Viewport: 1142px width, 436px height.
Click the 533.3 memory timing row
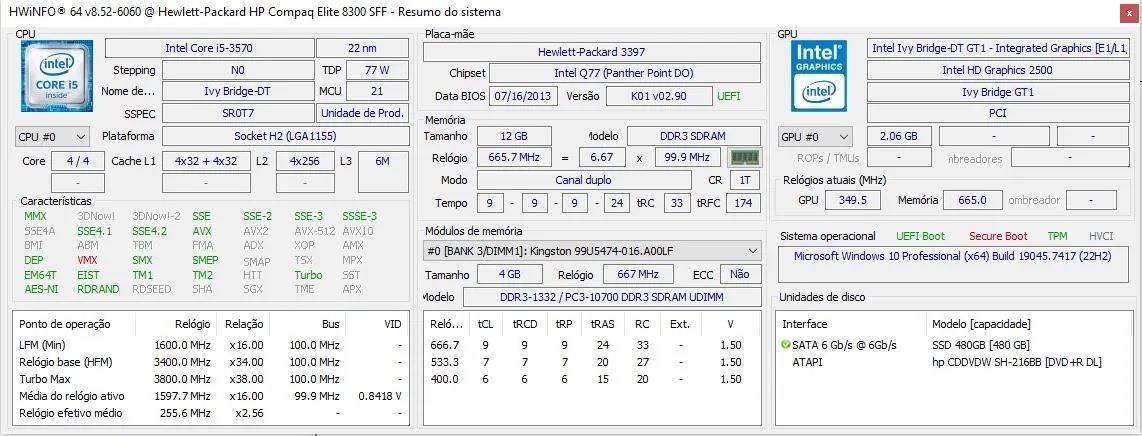(x=592, y=362)
